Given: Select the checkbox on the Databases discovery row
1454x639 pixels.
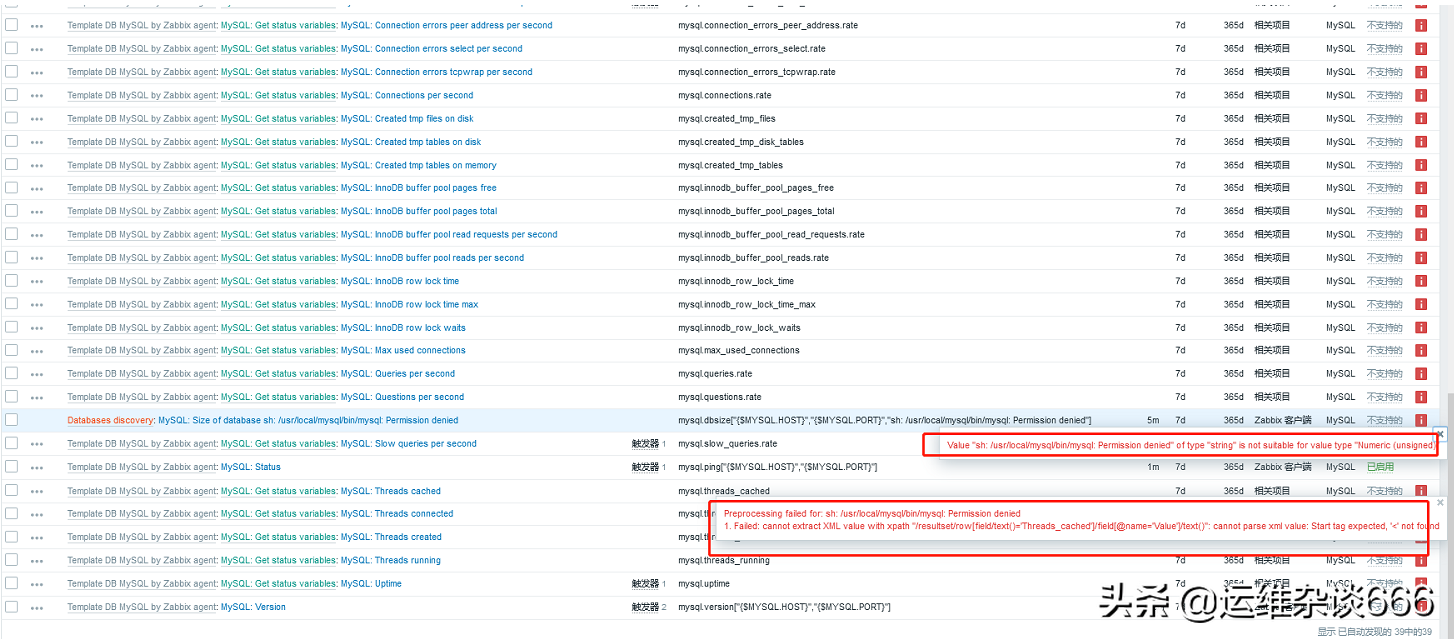Looking at the screenshot, I should 11,420.
